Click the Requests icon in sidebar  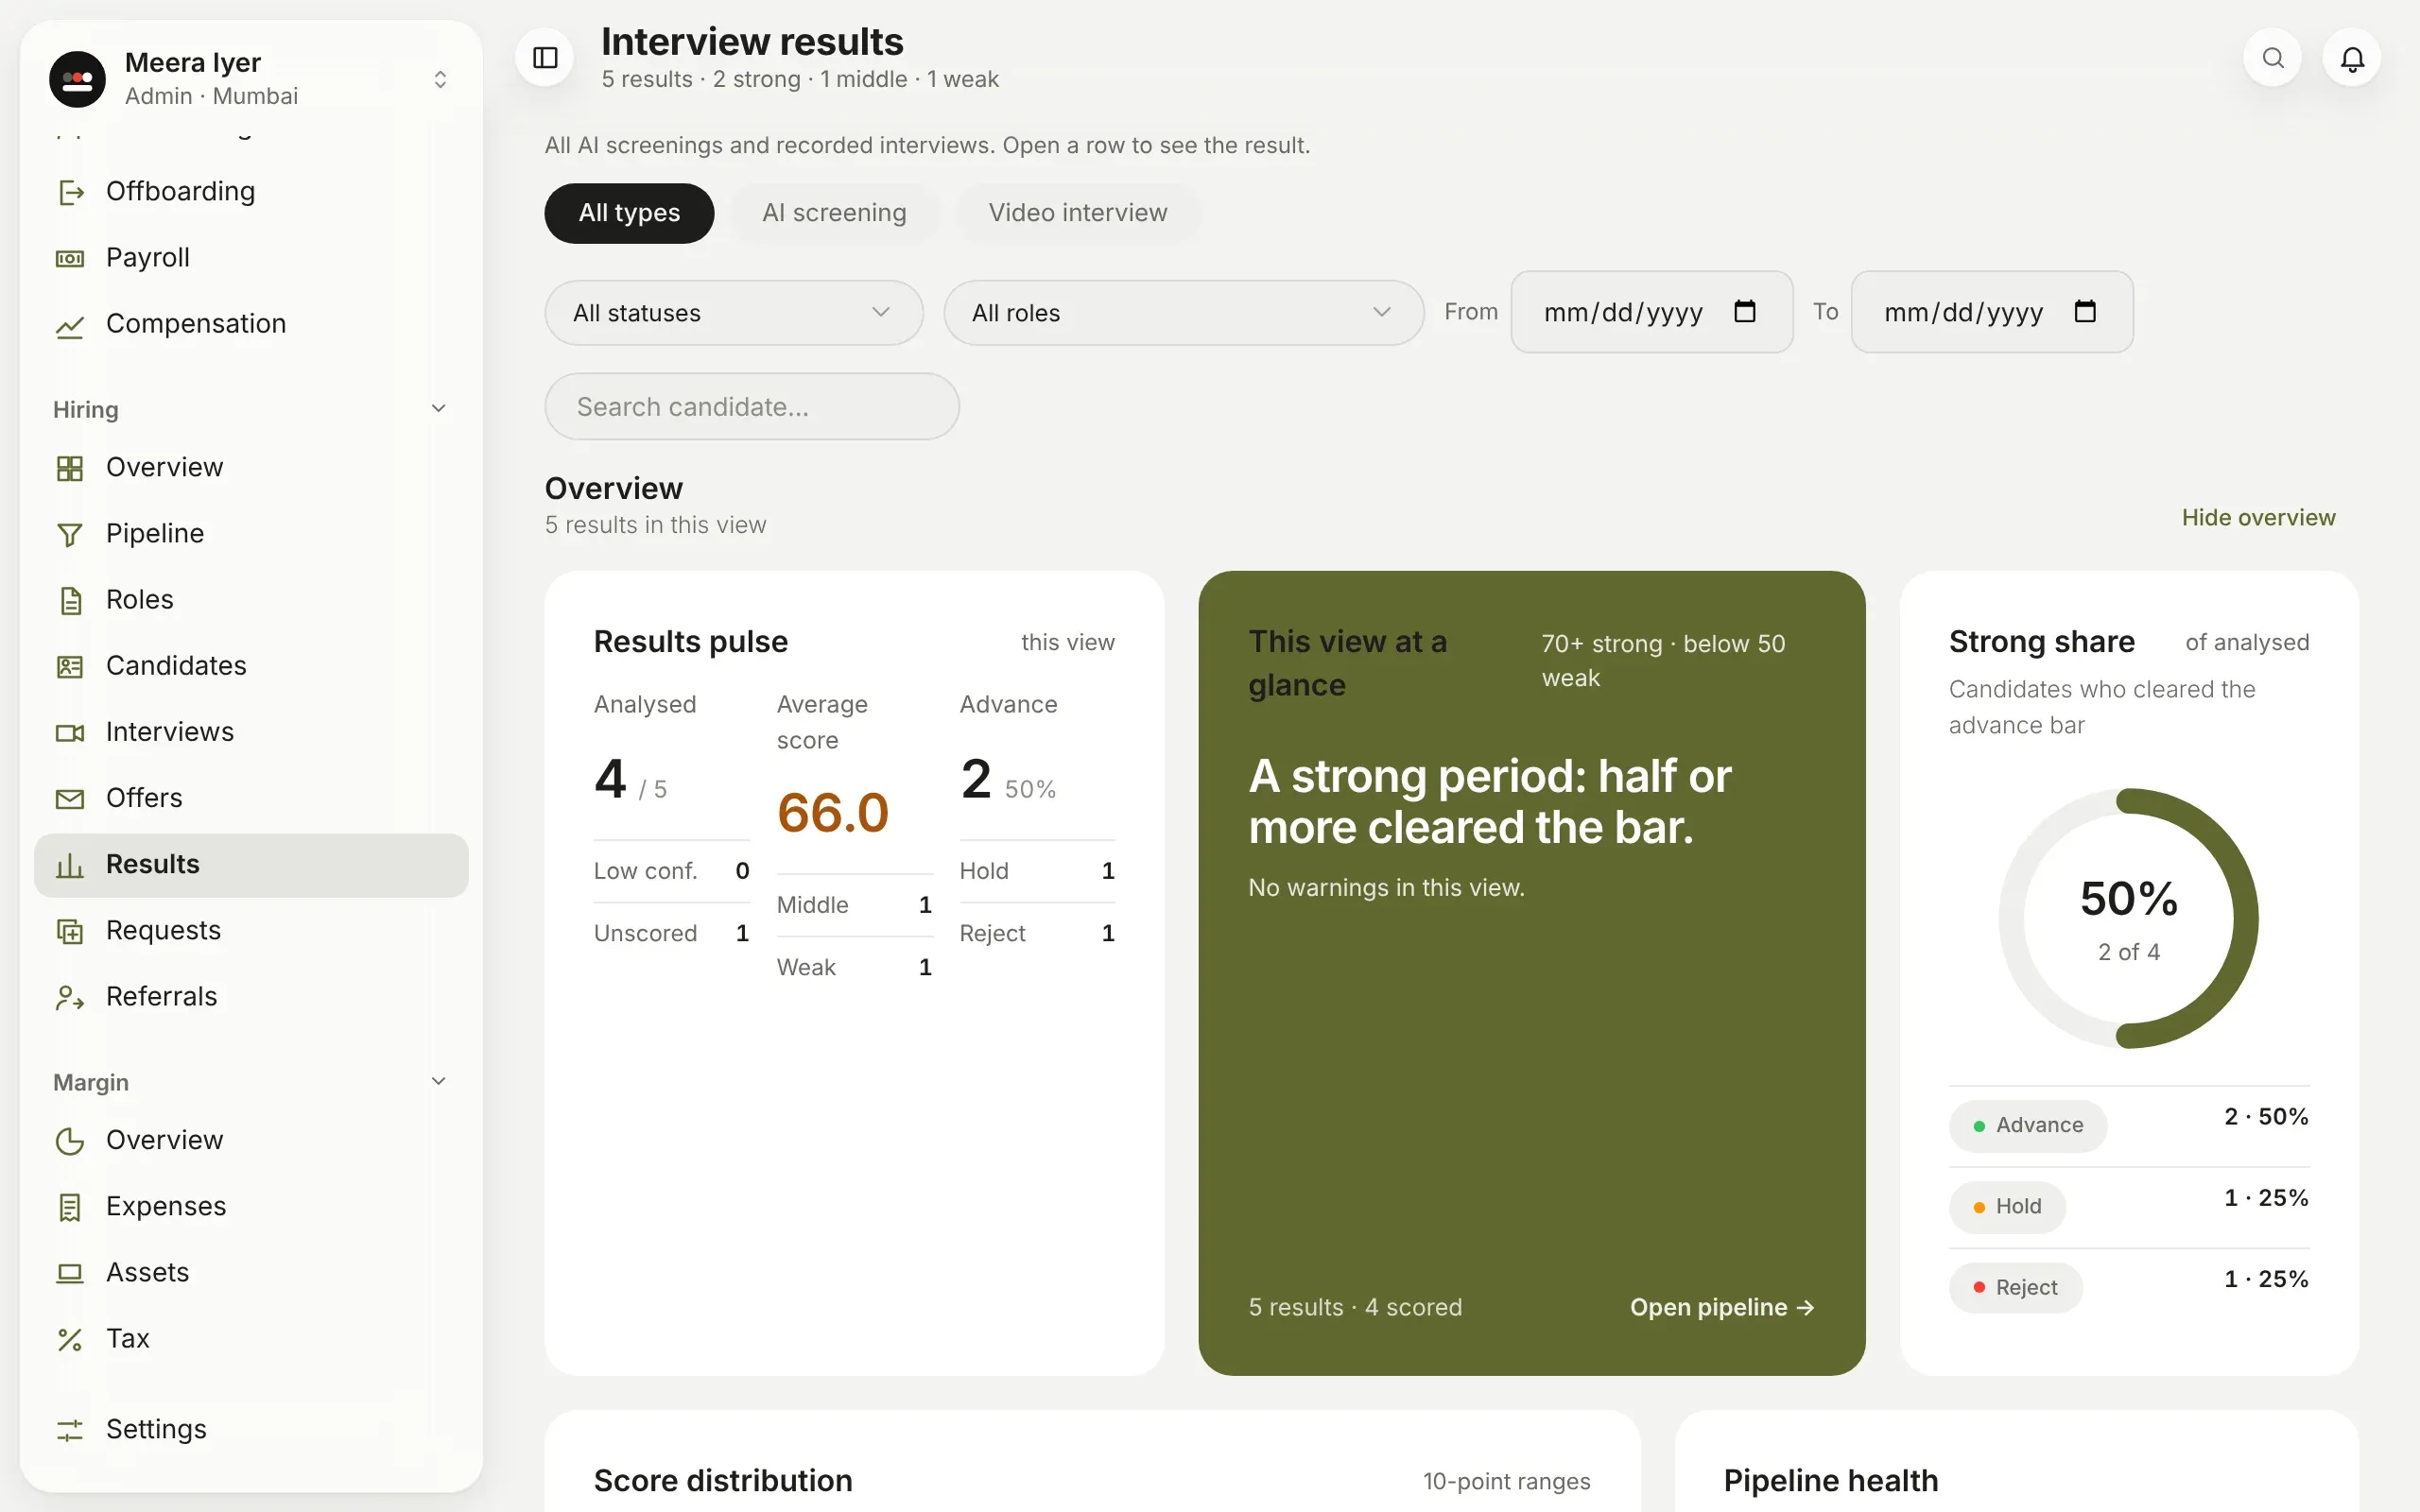[70, 931]
